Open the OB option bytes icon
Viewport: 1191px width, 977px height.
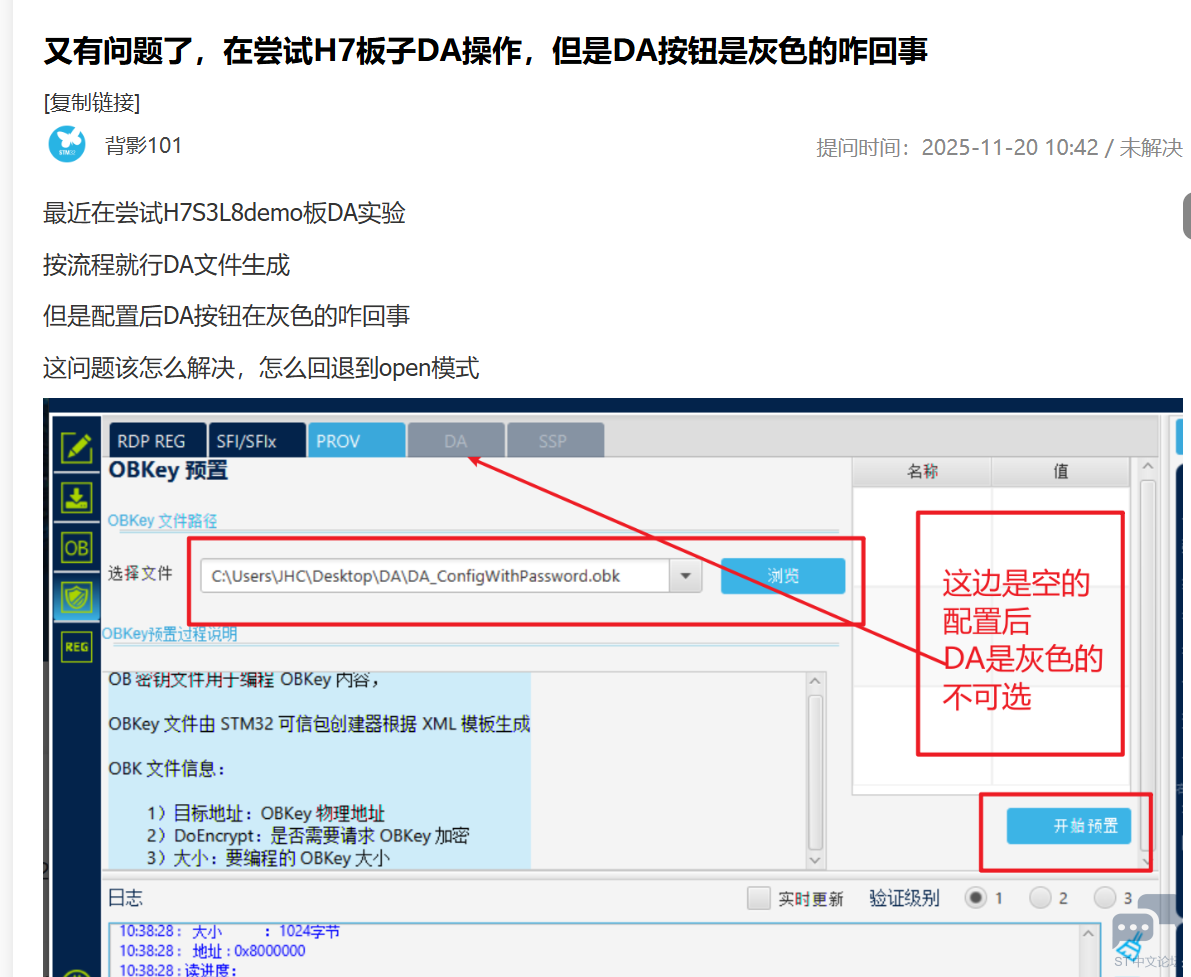pyautogui.click(x=77, y=548)
